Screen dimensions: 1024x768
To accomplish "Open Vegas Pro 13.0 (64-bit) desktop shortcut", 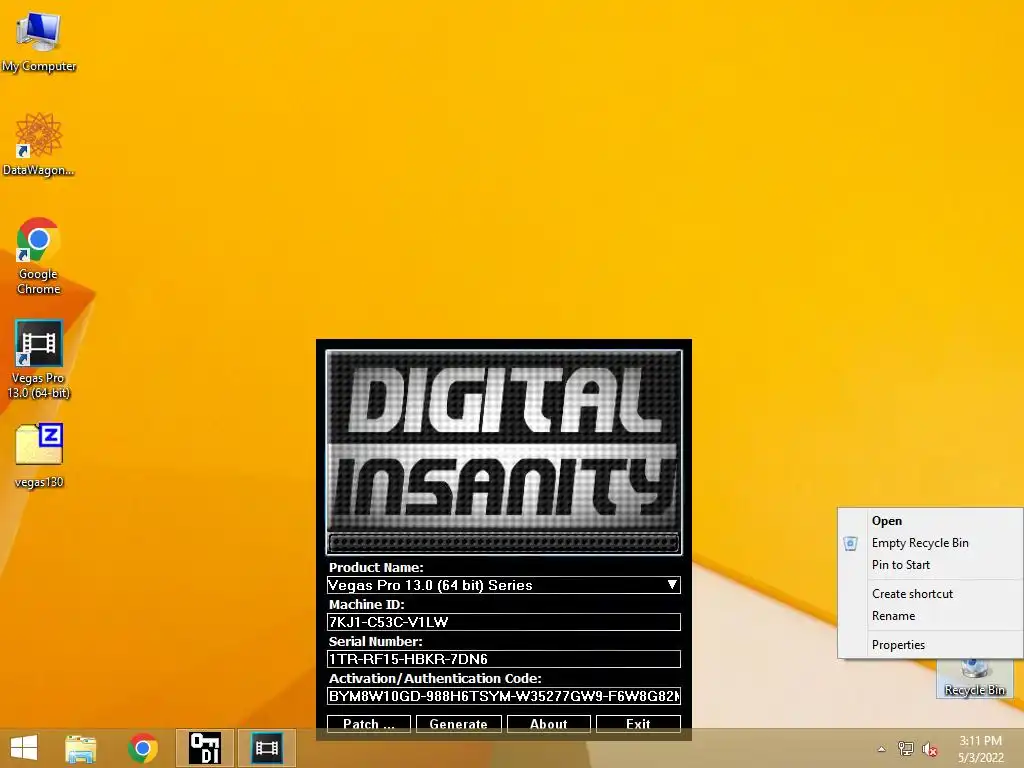I will click(39, 359).
